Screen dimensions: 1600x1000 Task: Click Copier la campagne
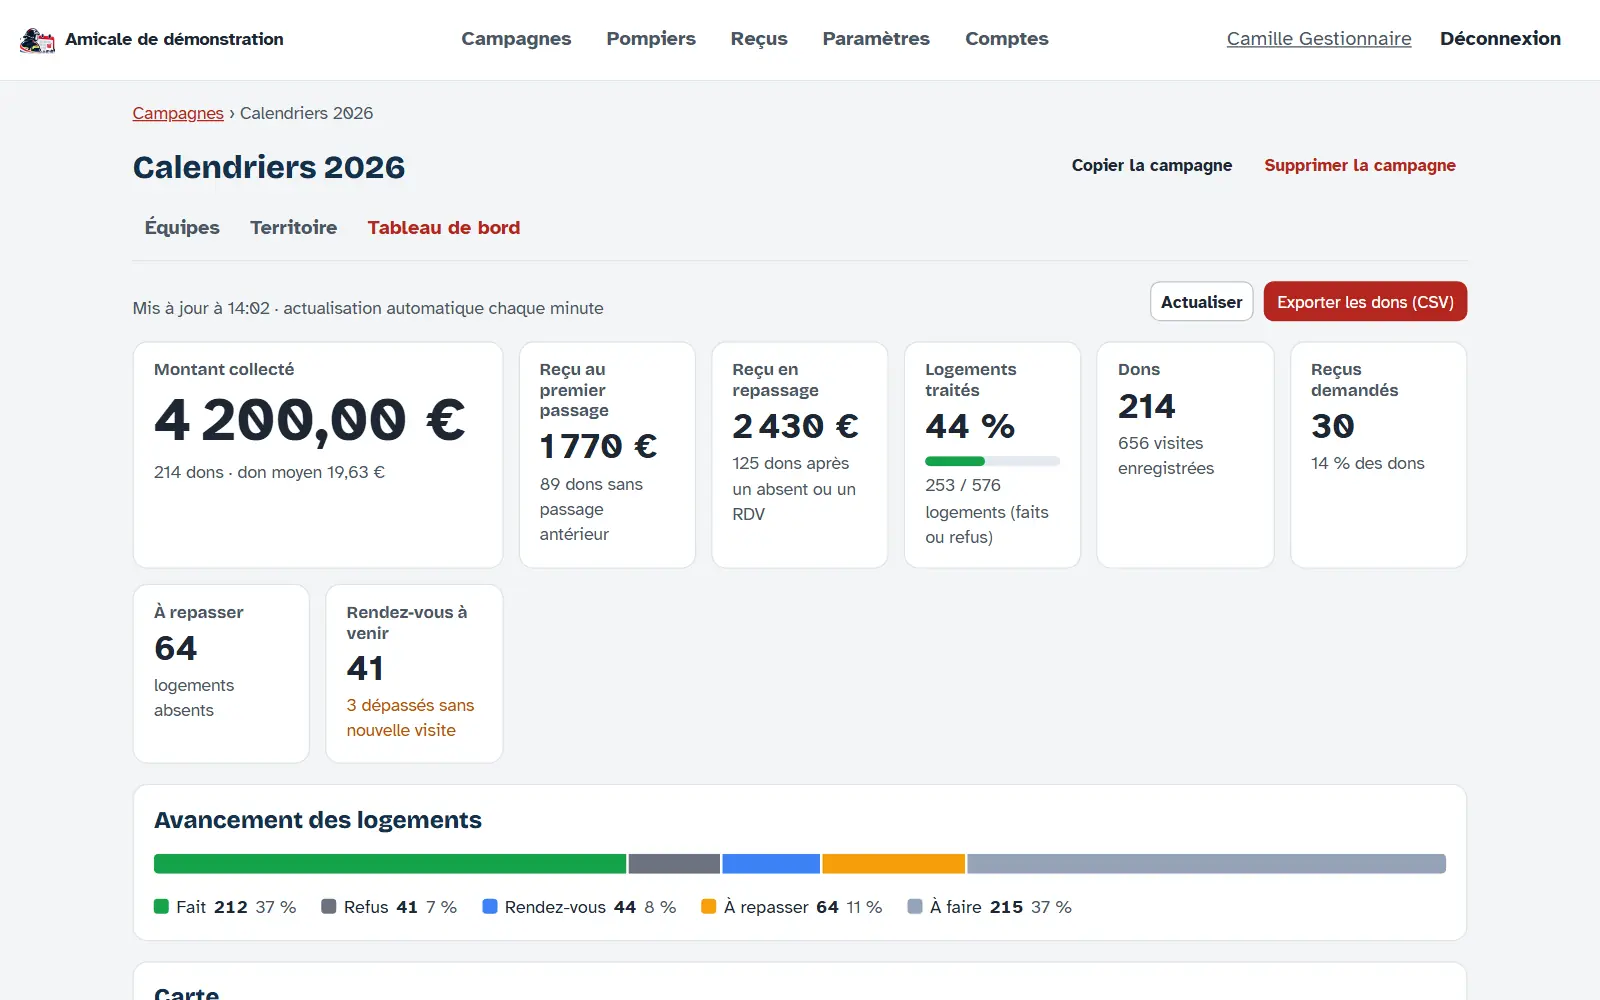[x=1152, y=165]
